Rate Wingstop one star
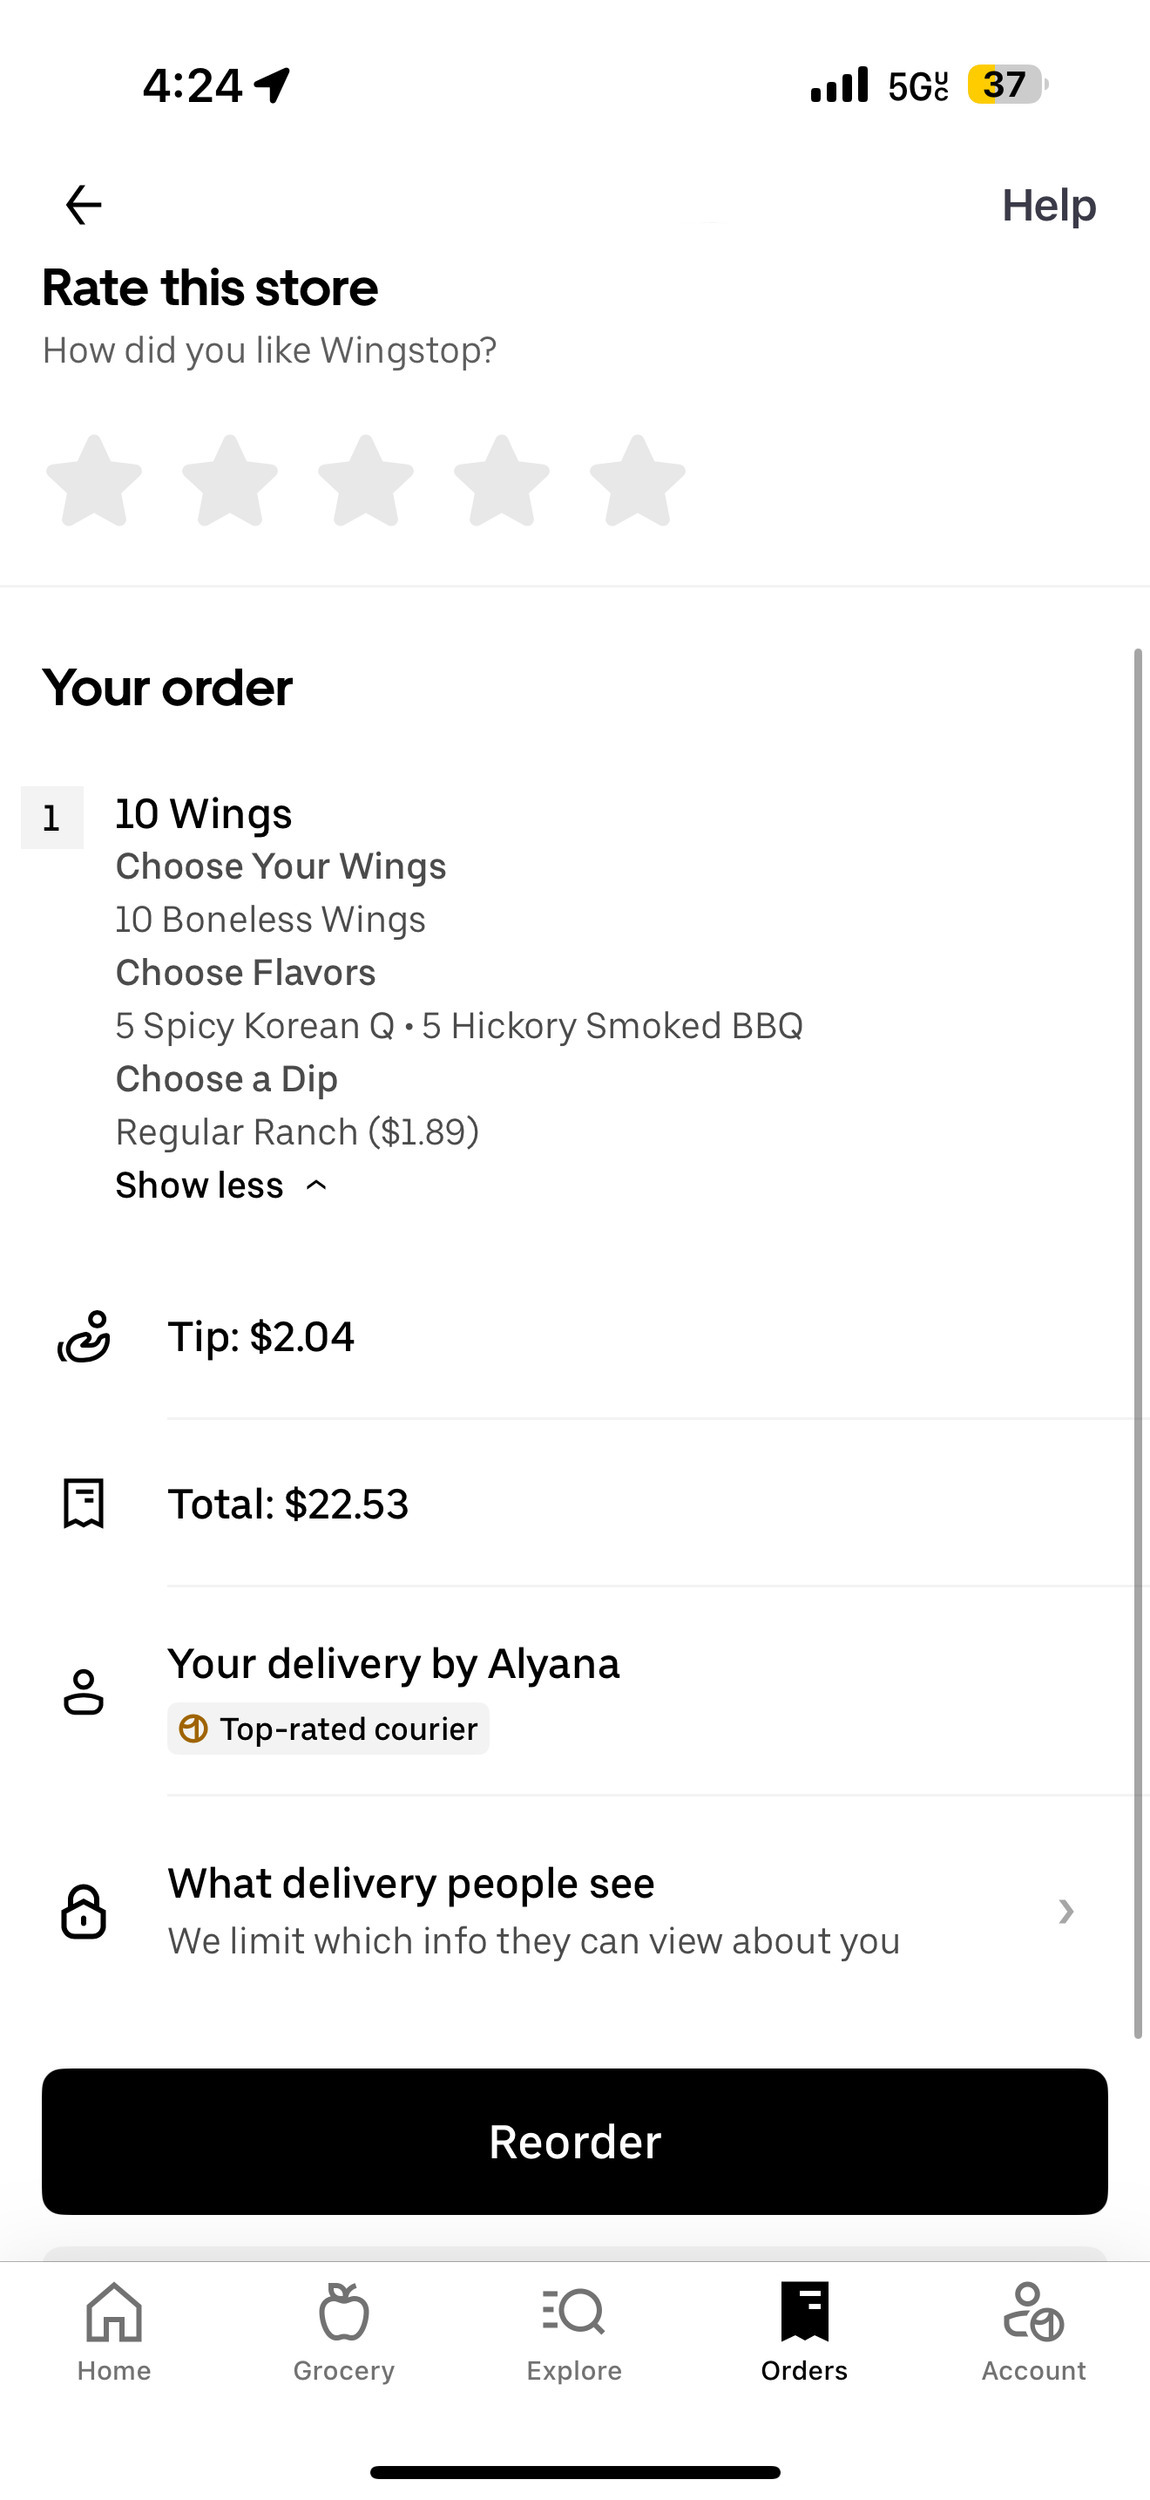 point(94,481)
